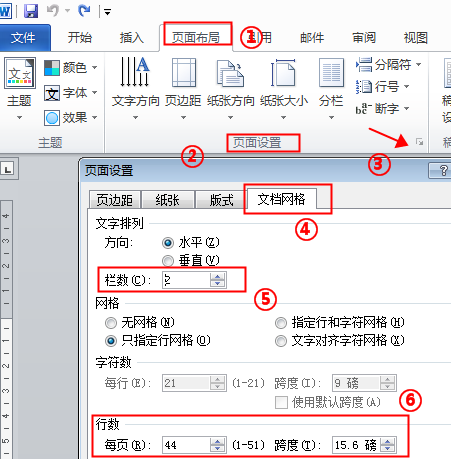Click the ruler tab selector L icon
Screen dimensions: 451x459
click(x=8, y=169)
